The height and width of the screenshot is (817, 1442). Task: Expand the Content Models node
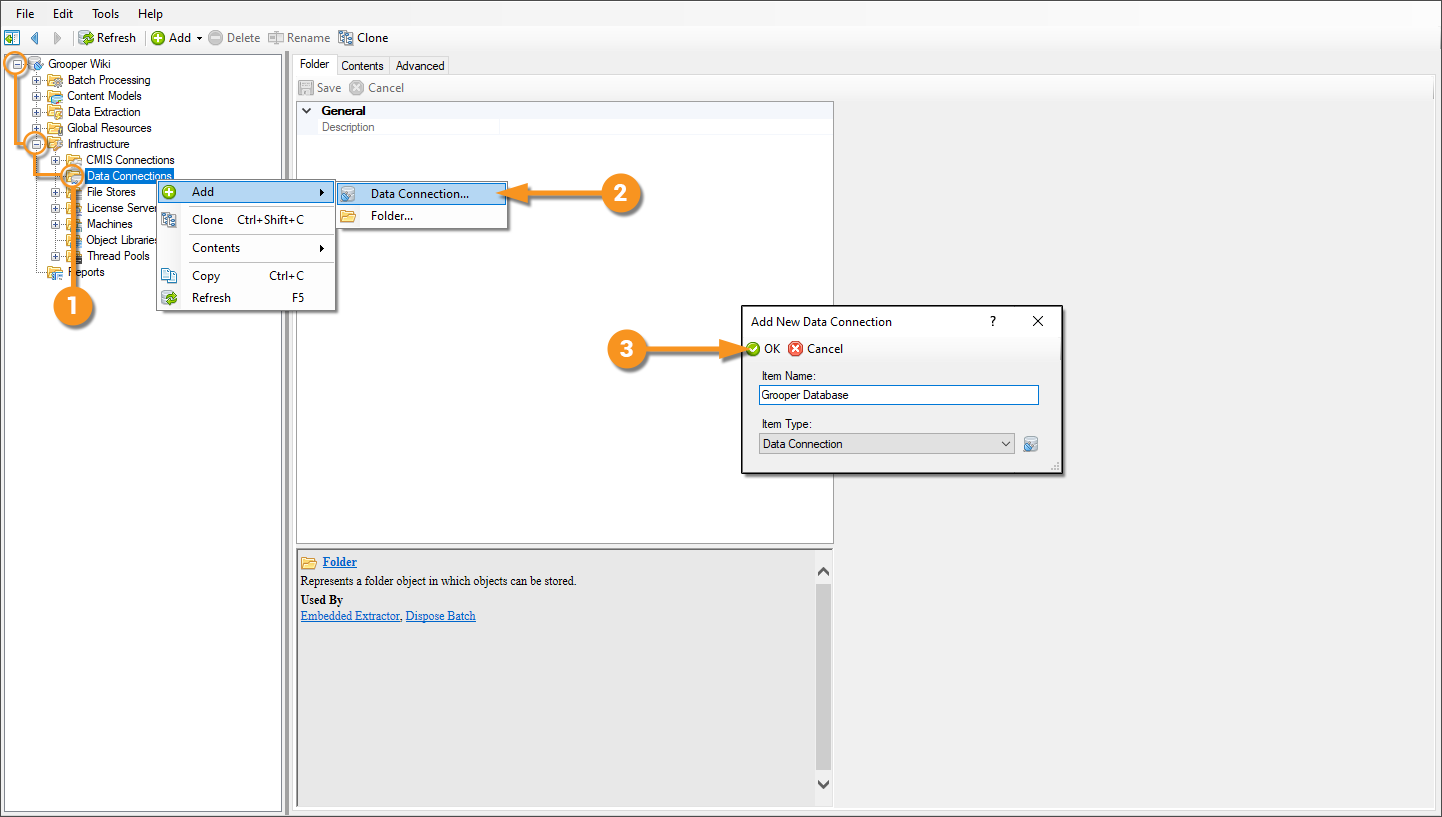[x=37, y=96]
